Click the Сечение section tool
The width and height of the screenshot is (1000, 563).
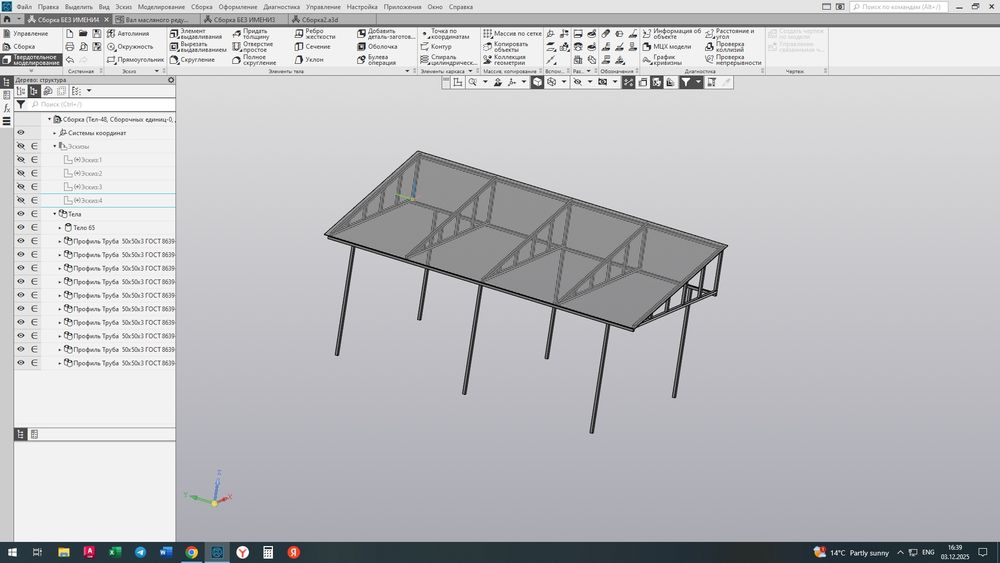coord(312,47)
